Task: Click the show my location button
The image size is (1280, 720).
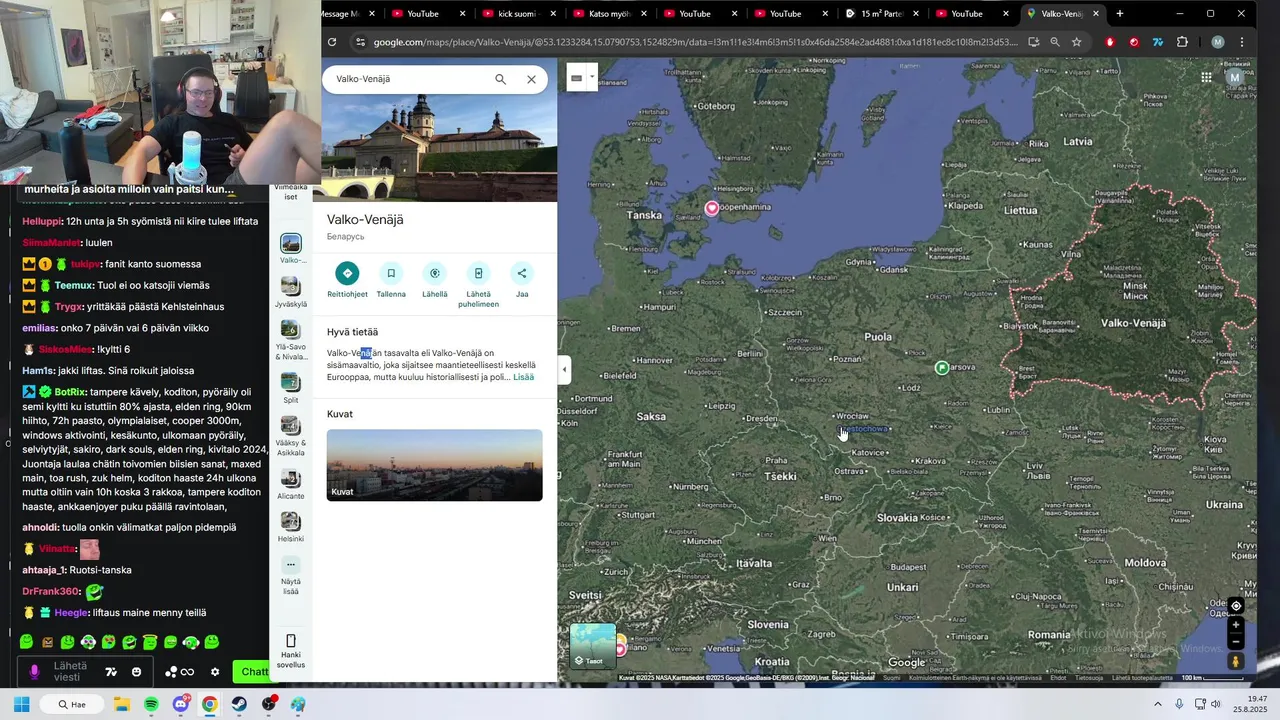Action: 1236,606
